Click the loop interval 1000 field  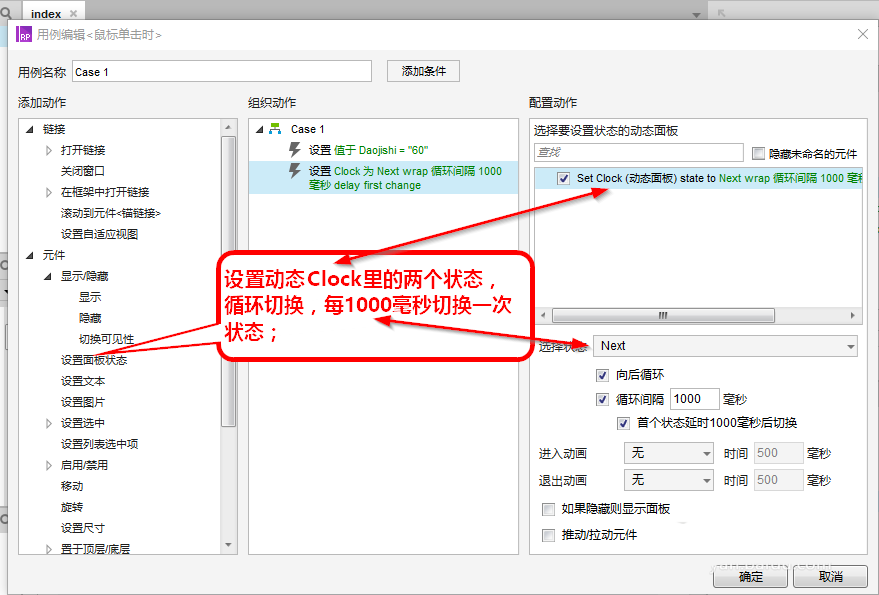tap(695, 399)
